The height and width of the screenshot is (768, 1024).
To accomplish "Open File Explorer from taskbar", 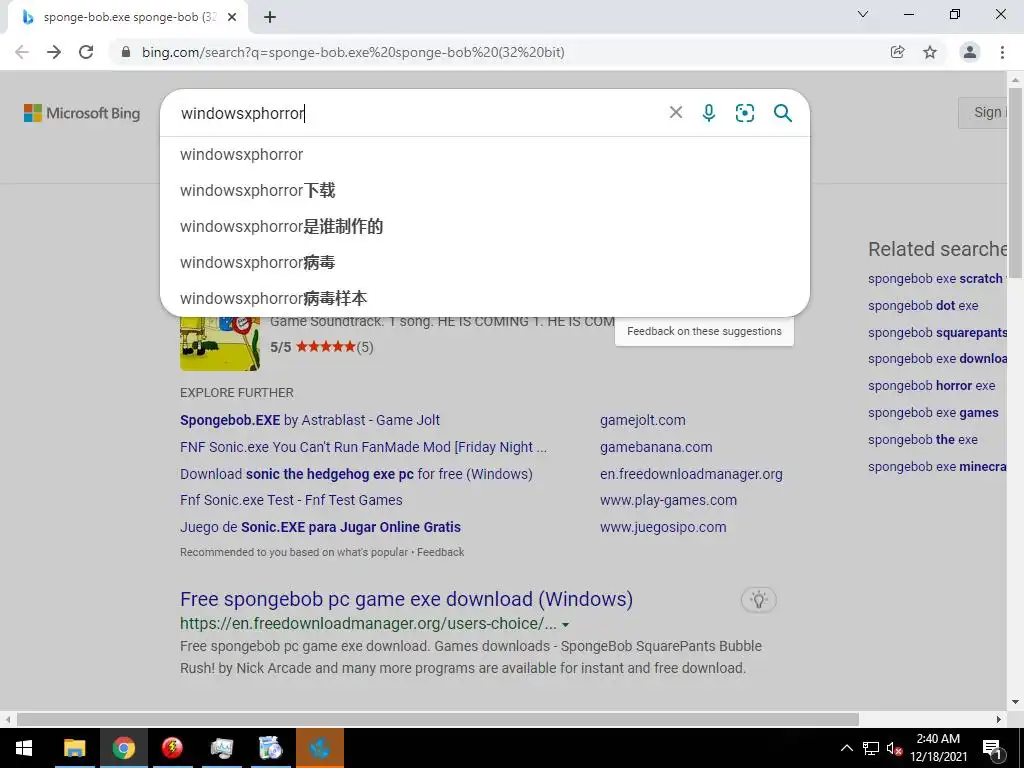I will point(74,748).
